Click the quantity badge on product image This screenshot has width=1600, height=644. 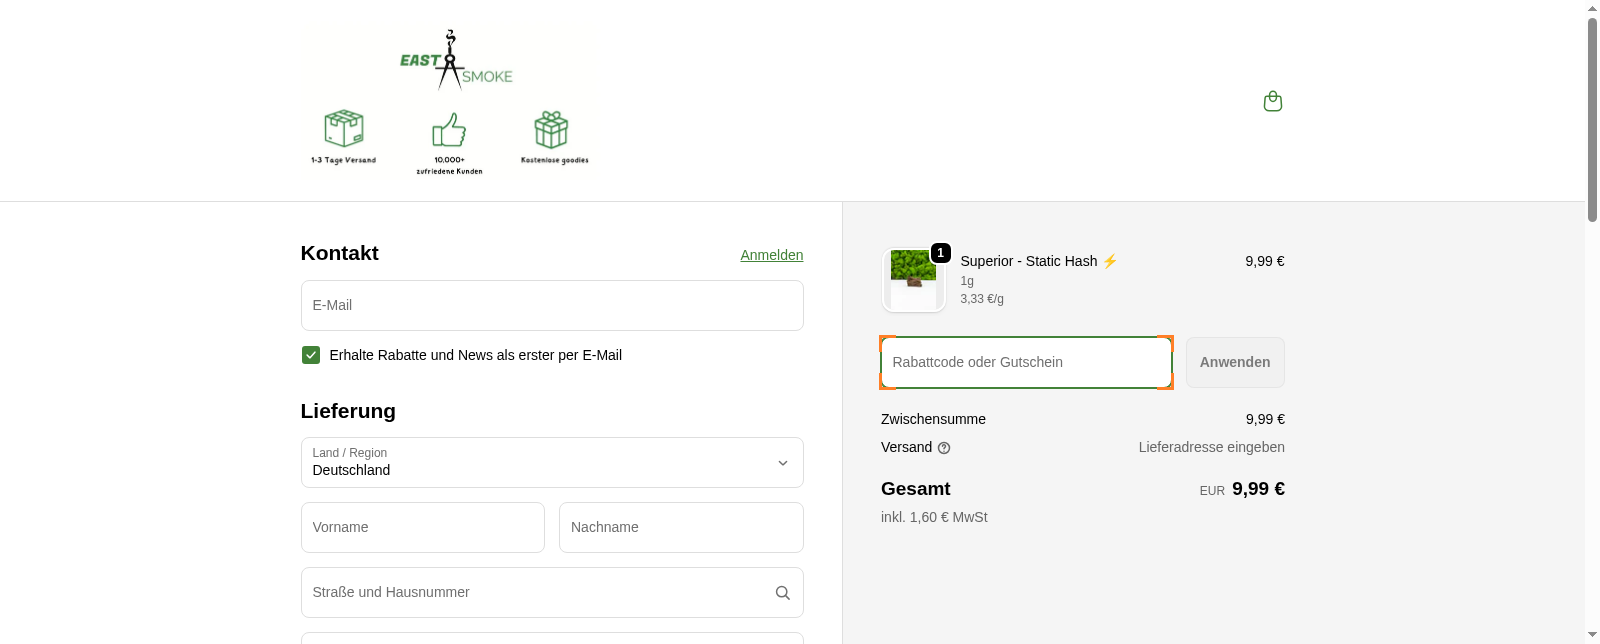point(940,253)
